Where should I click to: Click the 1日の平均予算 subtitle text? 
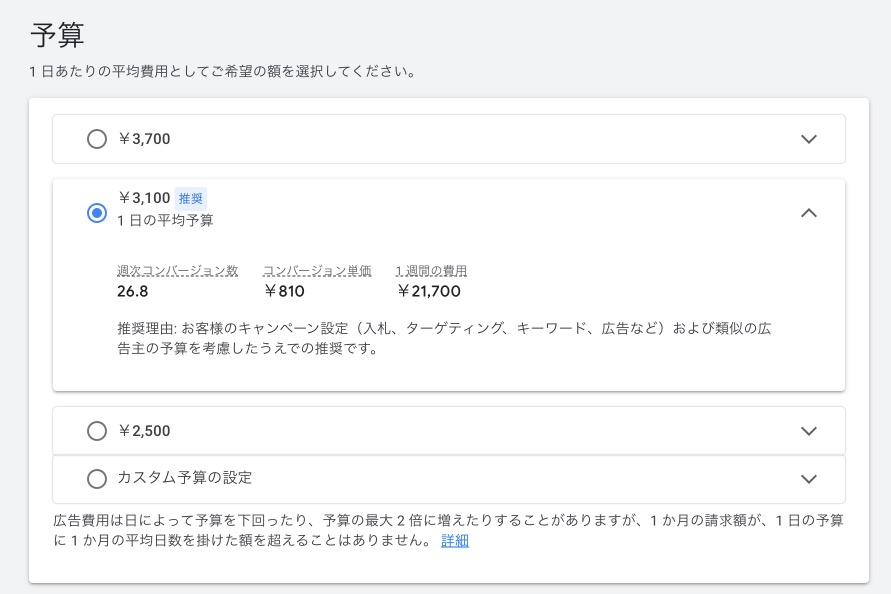coord(165,220)
